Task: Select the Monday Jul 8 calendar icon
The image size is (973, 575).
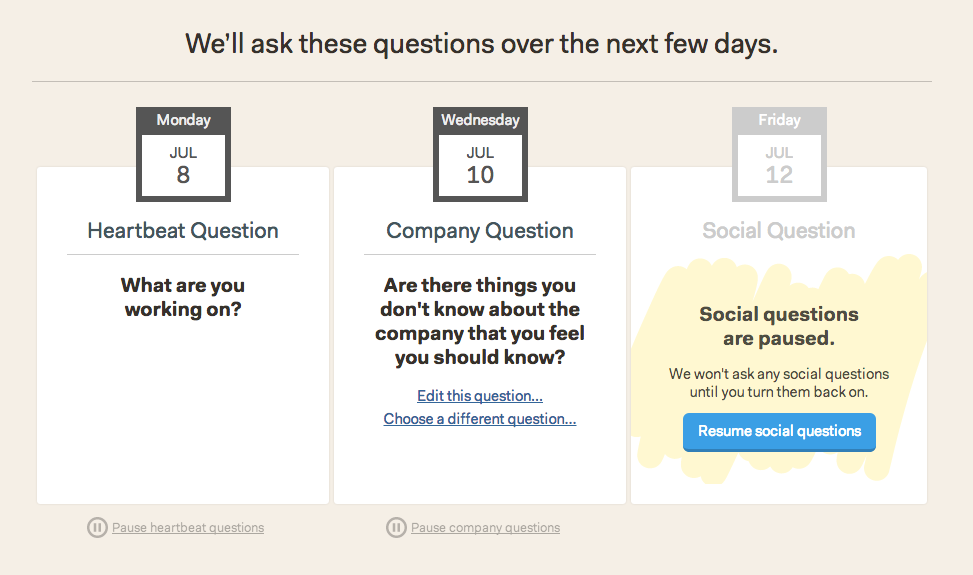Action: tap(183, 154)
